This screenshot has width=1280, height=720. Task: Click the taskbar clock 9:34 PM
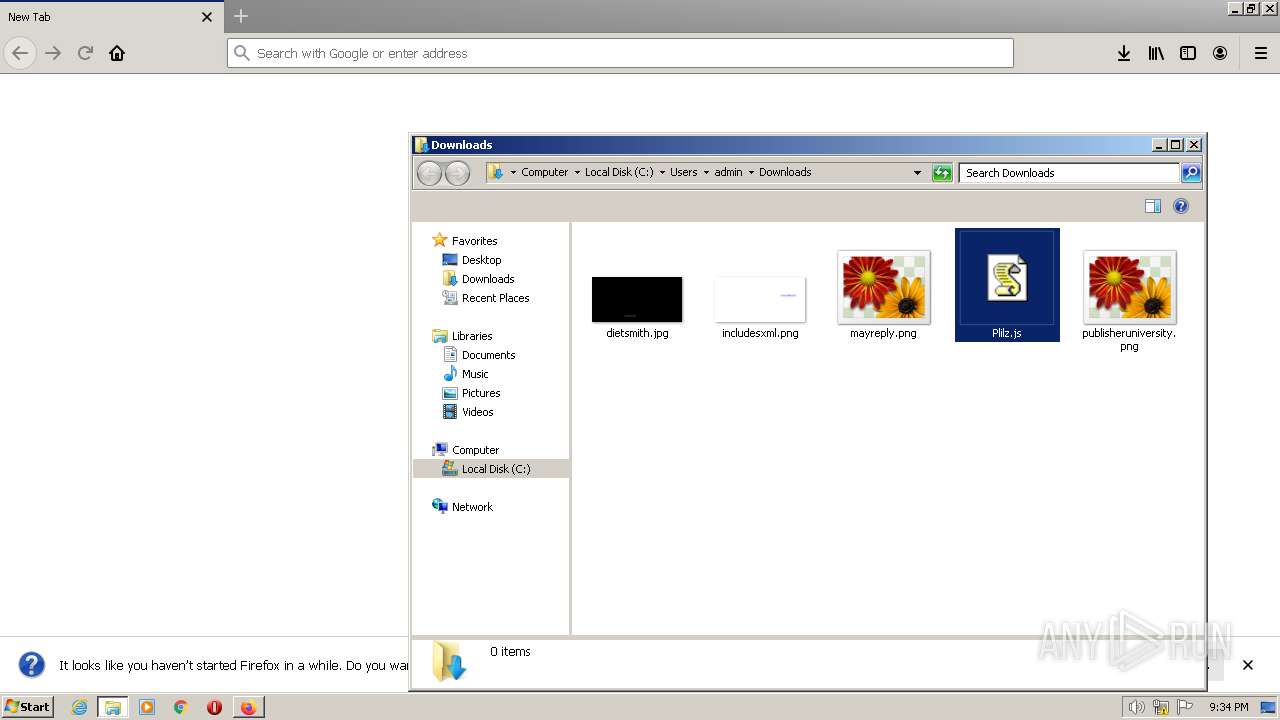pos(1228,707)
